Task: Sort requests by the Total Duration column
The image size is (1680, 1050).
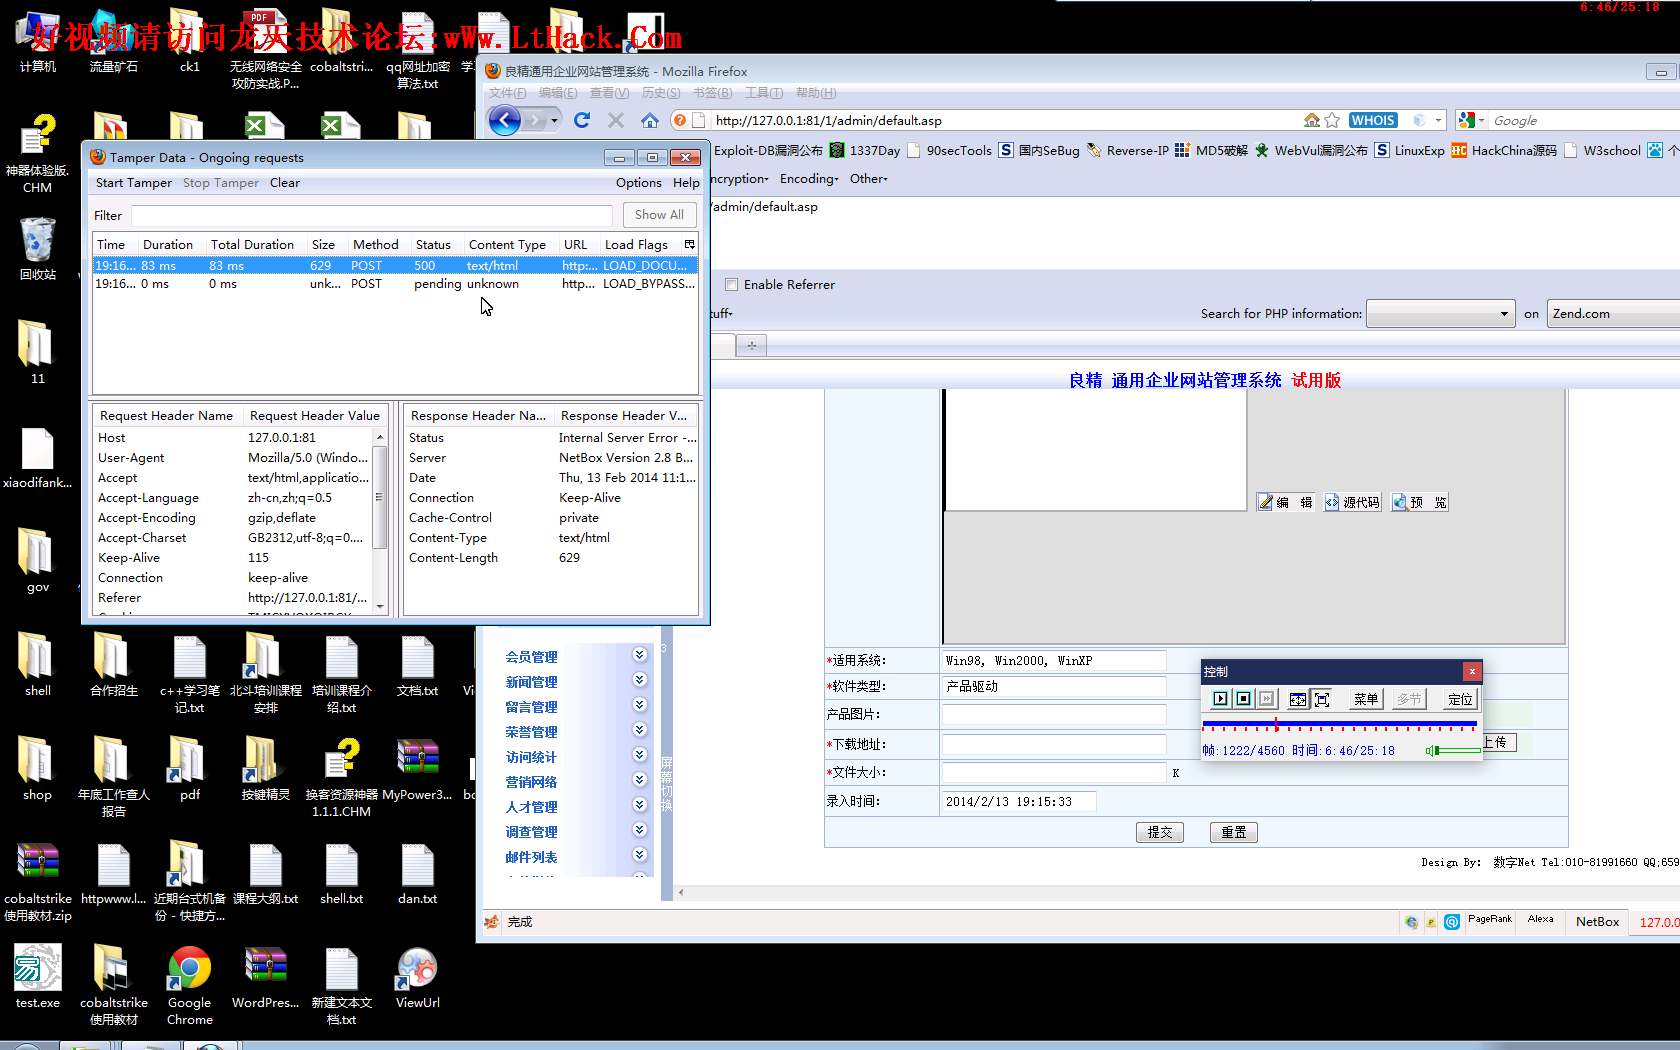Action: (252, 244)
